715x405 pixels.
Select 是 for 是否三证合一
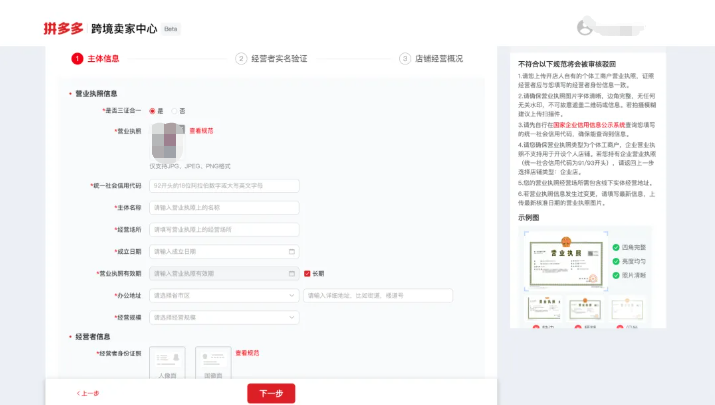[153, 111]
